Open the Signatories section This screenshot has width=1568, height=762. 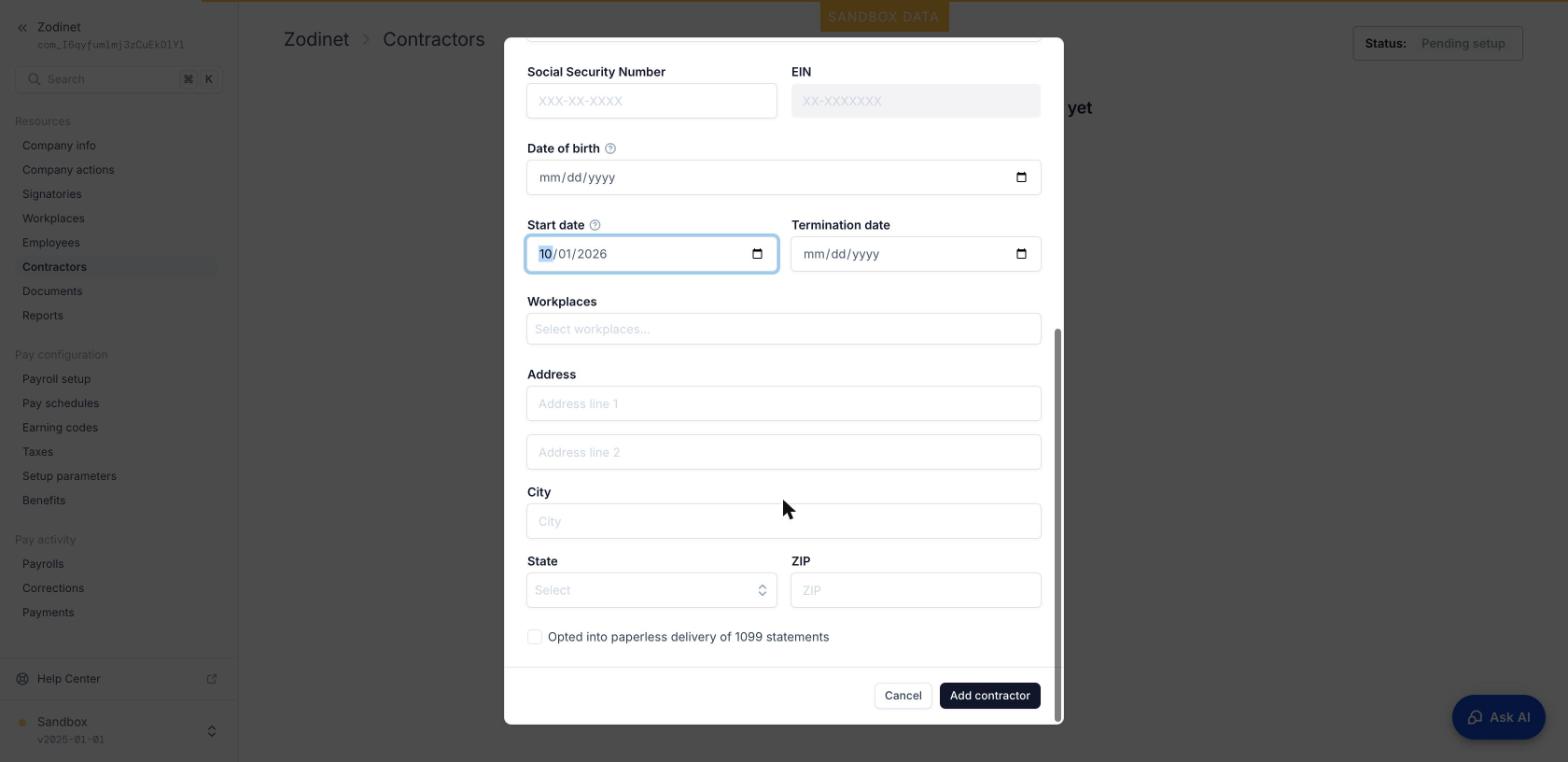point(52,194)
